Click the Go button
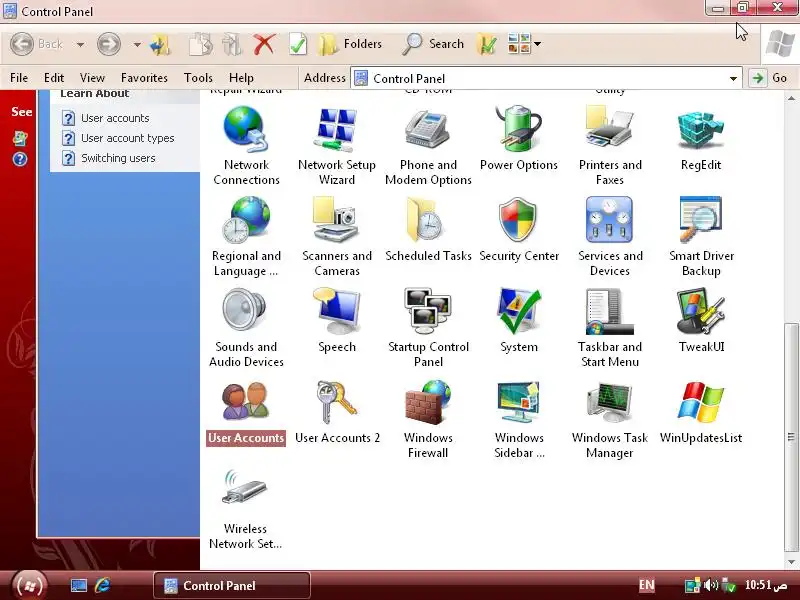 coord(769,78)
